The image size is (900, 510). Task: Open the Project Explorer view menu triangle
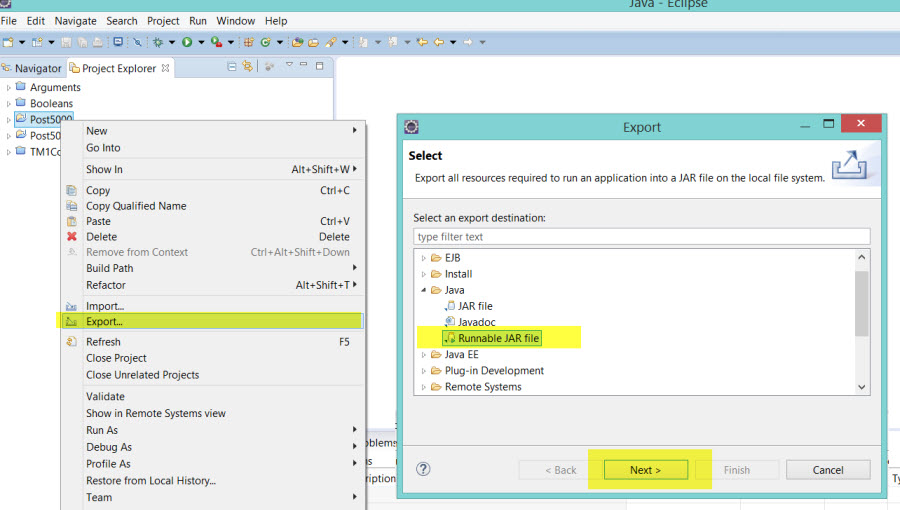coord(289,65)
